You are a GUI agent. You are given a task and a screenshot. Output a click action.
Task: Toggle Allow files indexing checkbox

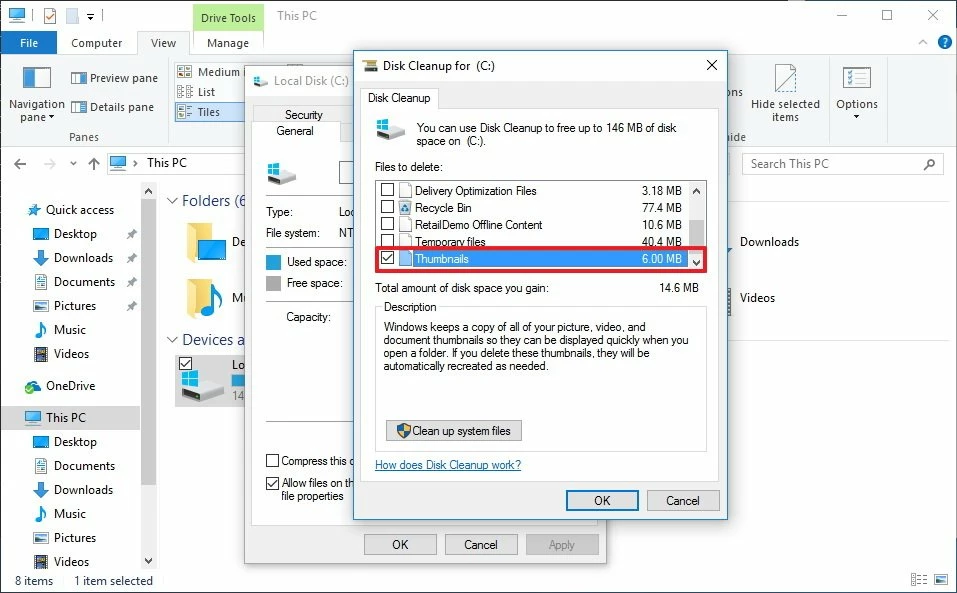(x=273, y=483)
